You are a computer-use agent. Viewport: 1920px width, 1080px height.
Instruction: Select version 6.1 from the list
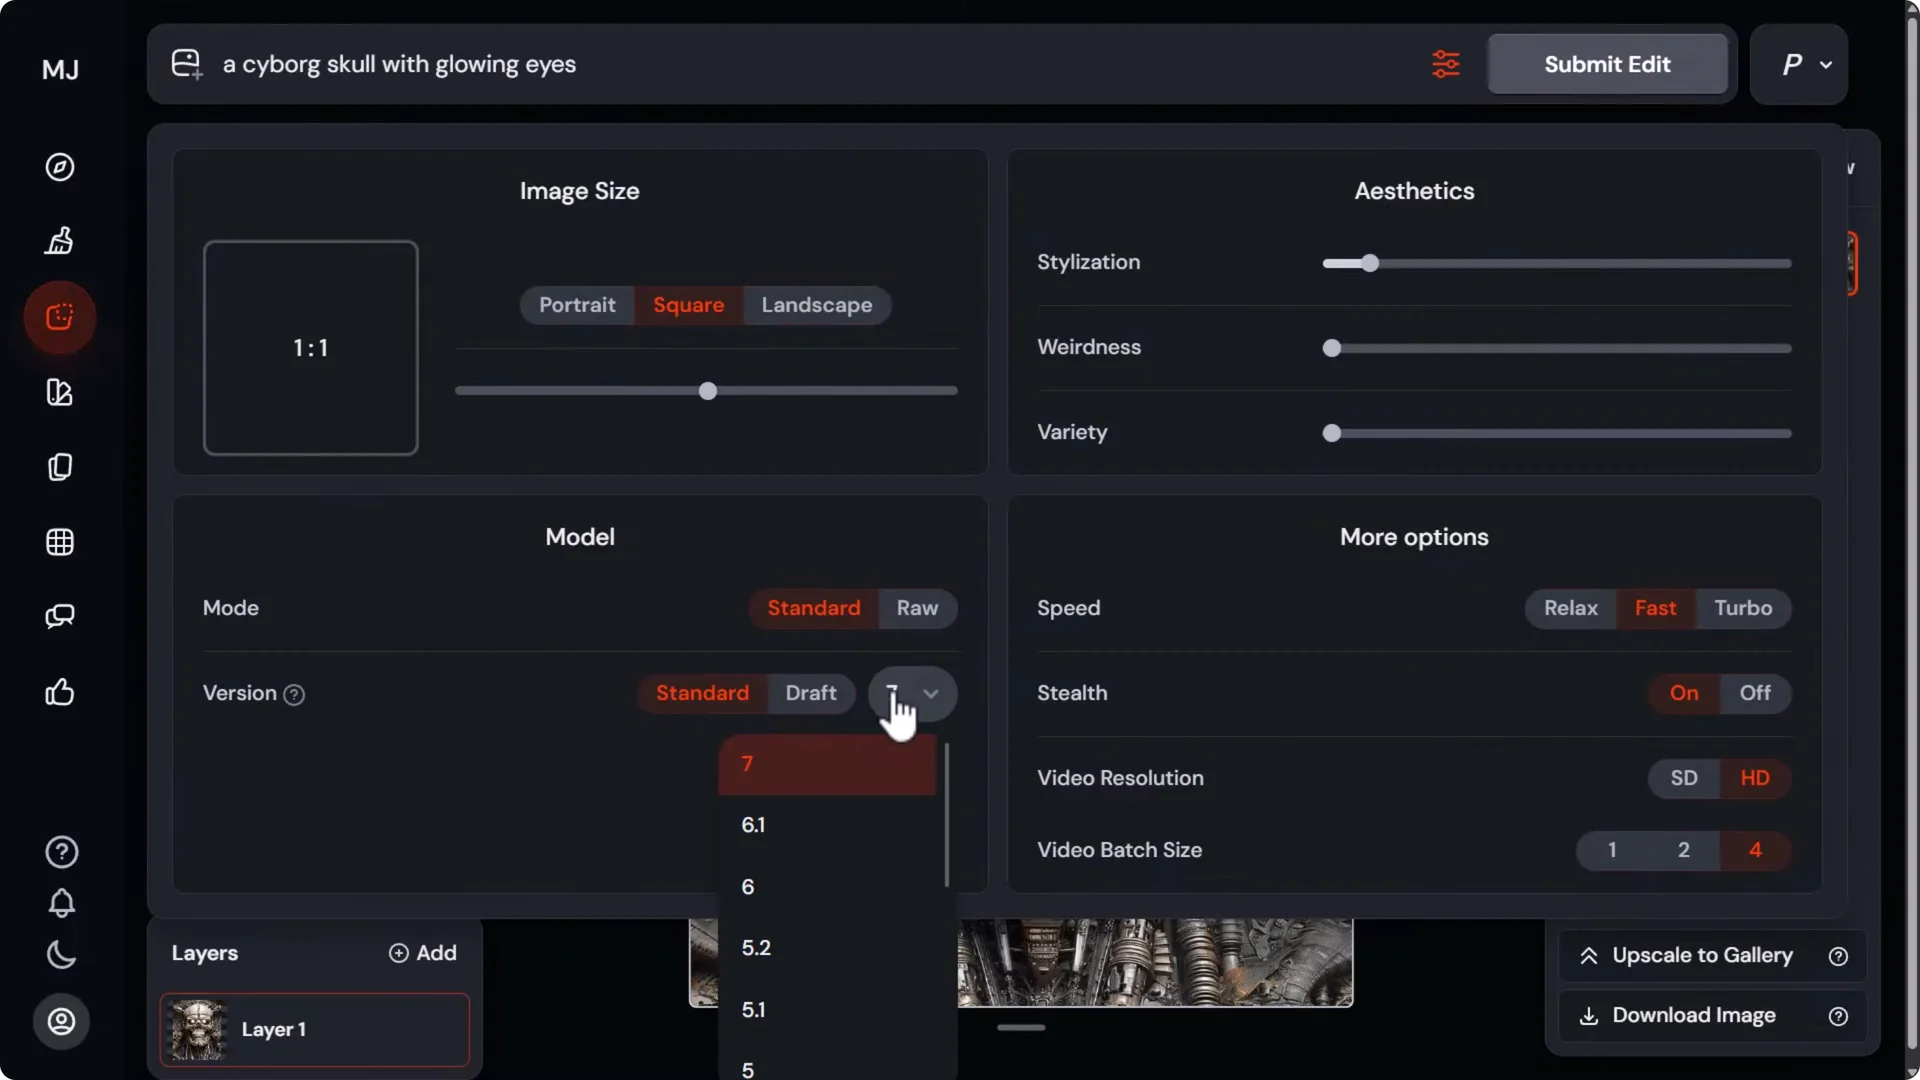coord(754,825)
